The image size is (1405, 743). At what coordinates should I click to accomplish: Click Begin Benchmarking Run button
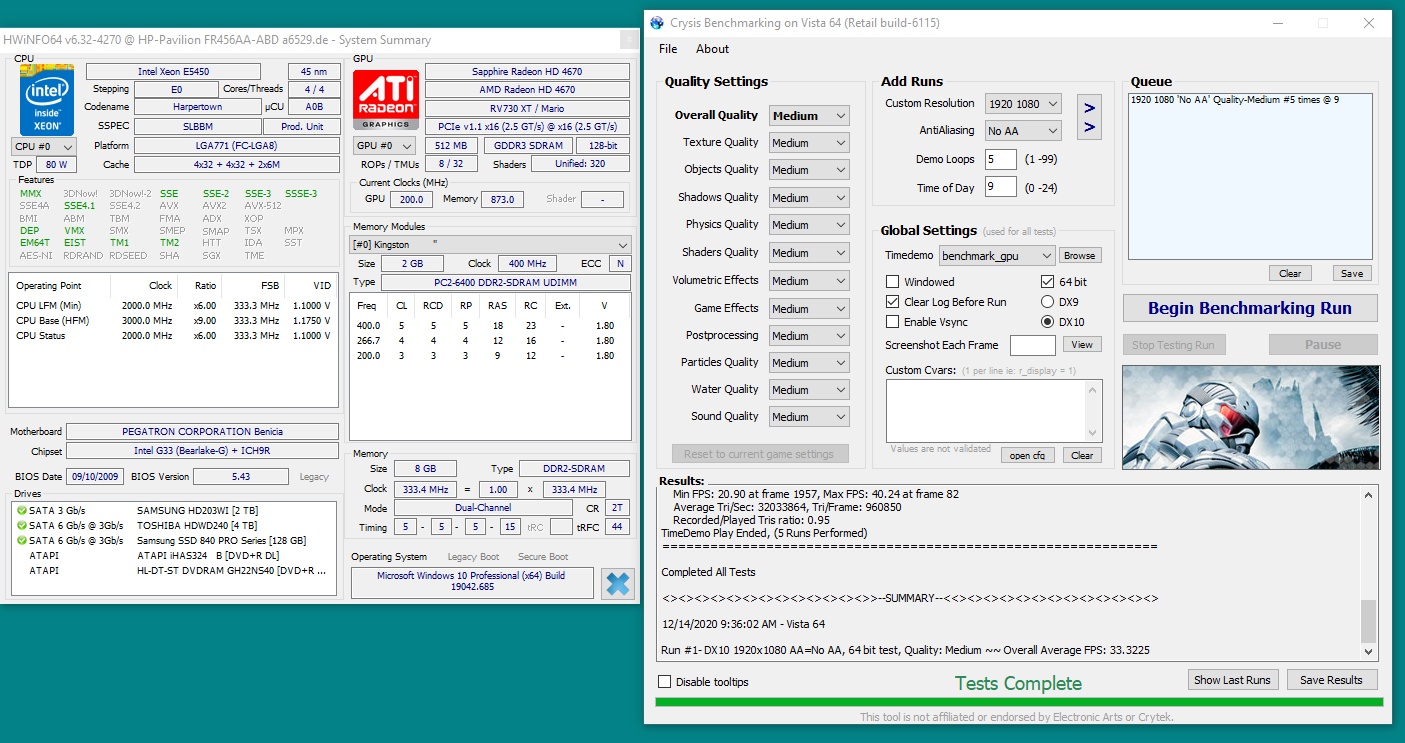pos(1250,308)
